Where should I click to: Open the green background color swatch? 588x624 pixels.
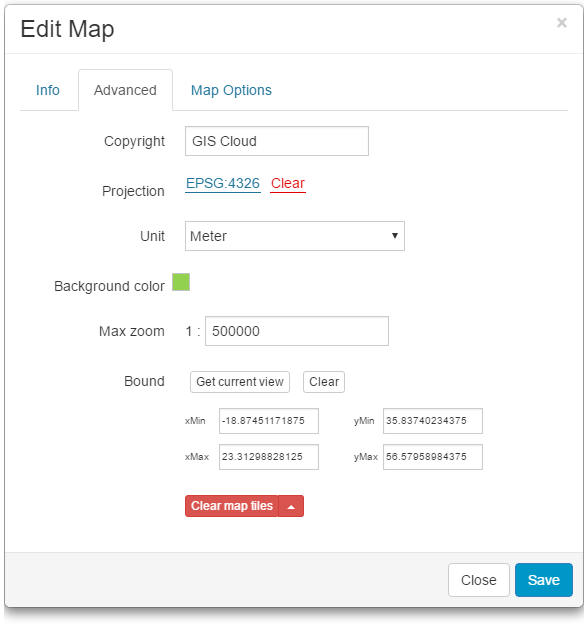point(181,282)
